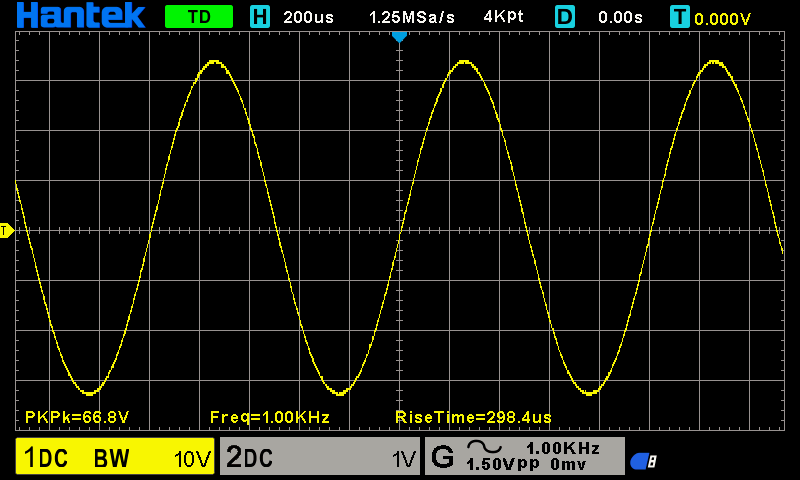
Task: Select the D delay icon
Action: pos(565,17)
